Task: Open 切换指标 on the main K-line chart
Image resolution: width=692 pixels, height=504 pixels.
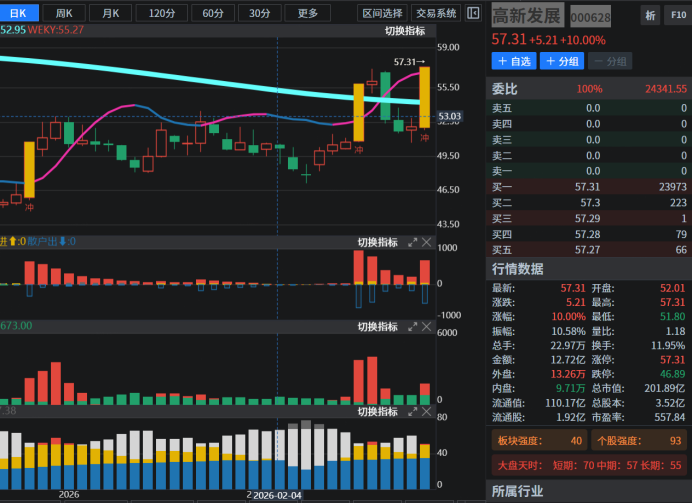Action: (x=404, y=31)
